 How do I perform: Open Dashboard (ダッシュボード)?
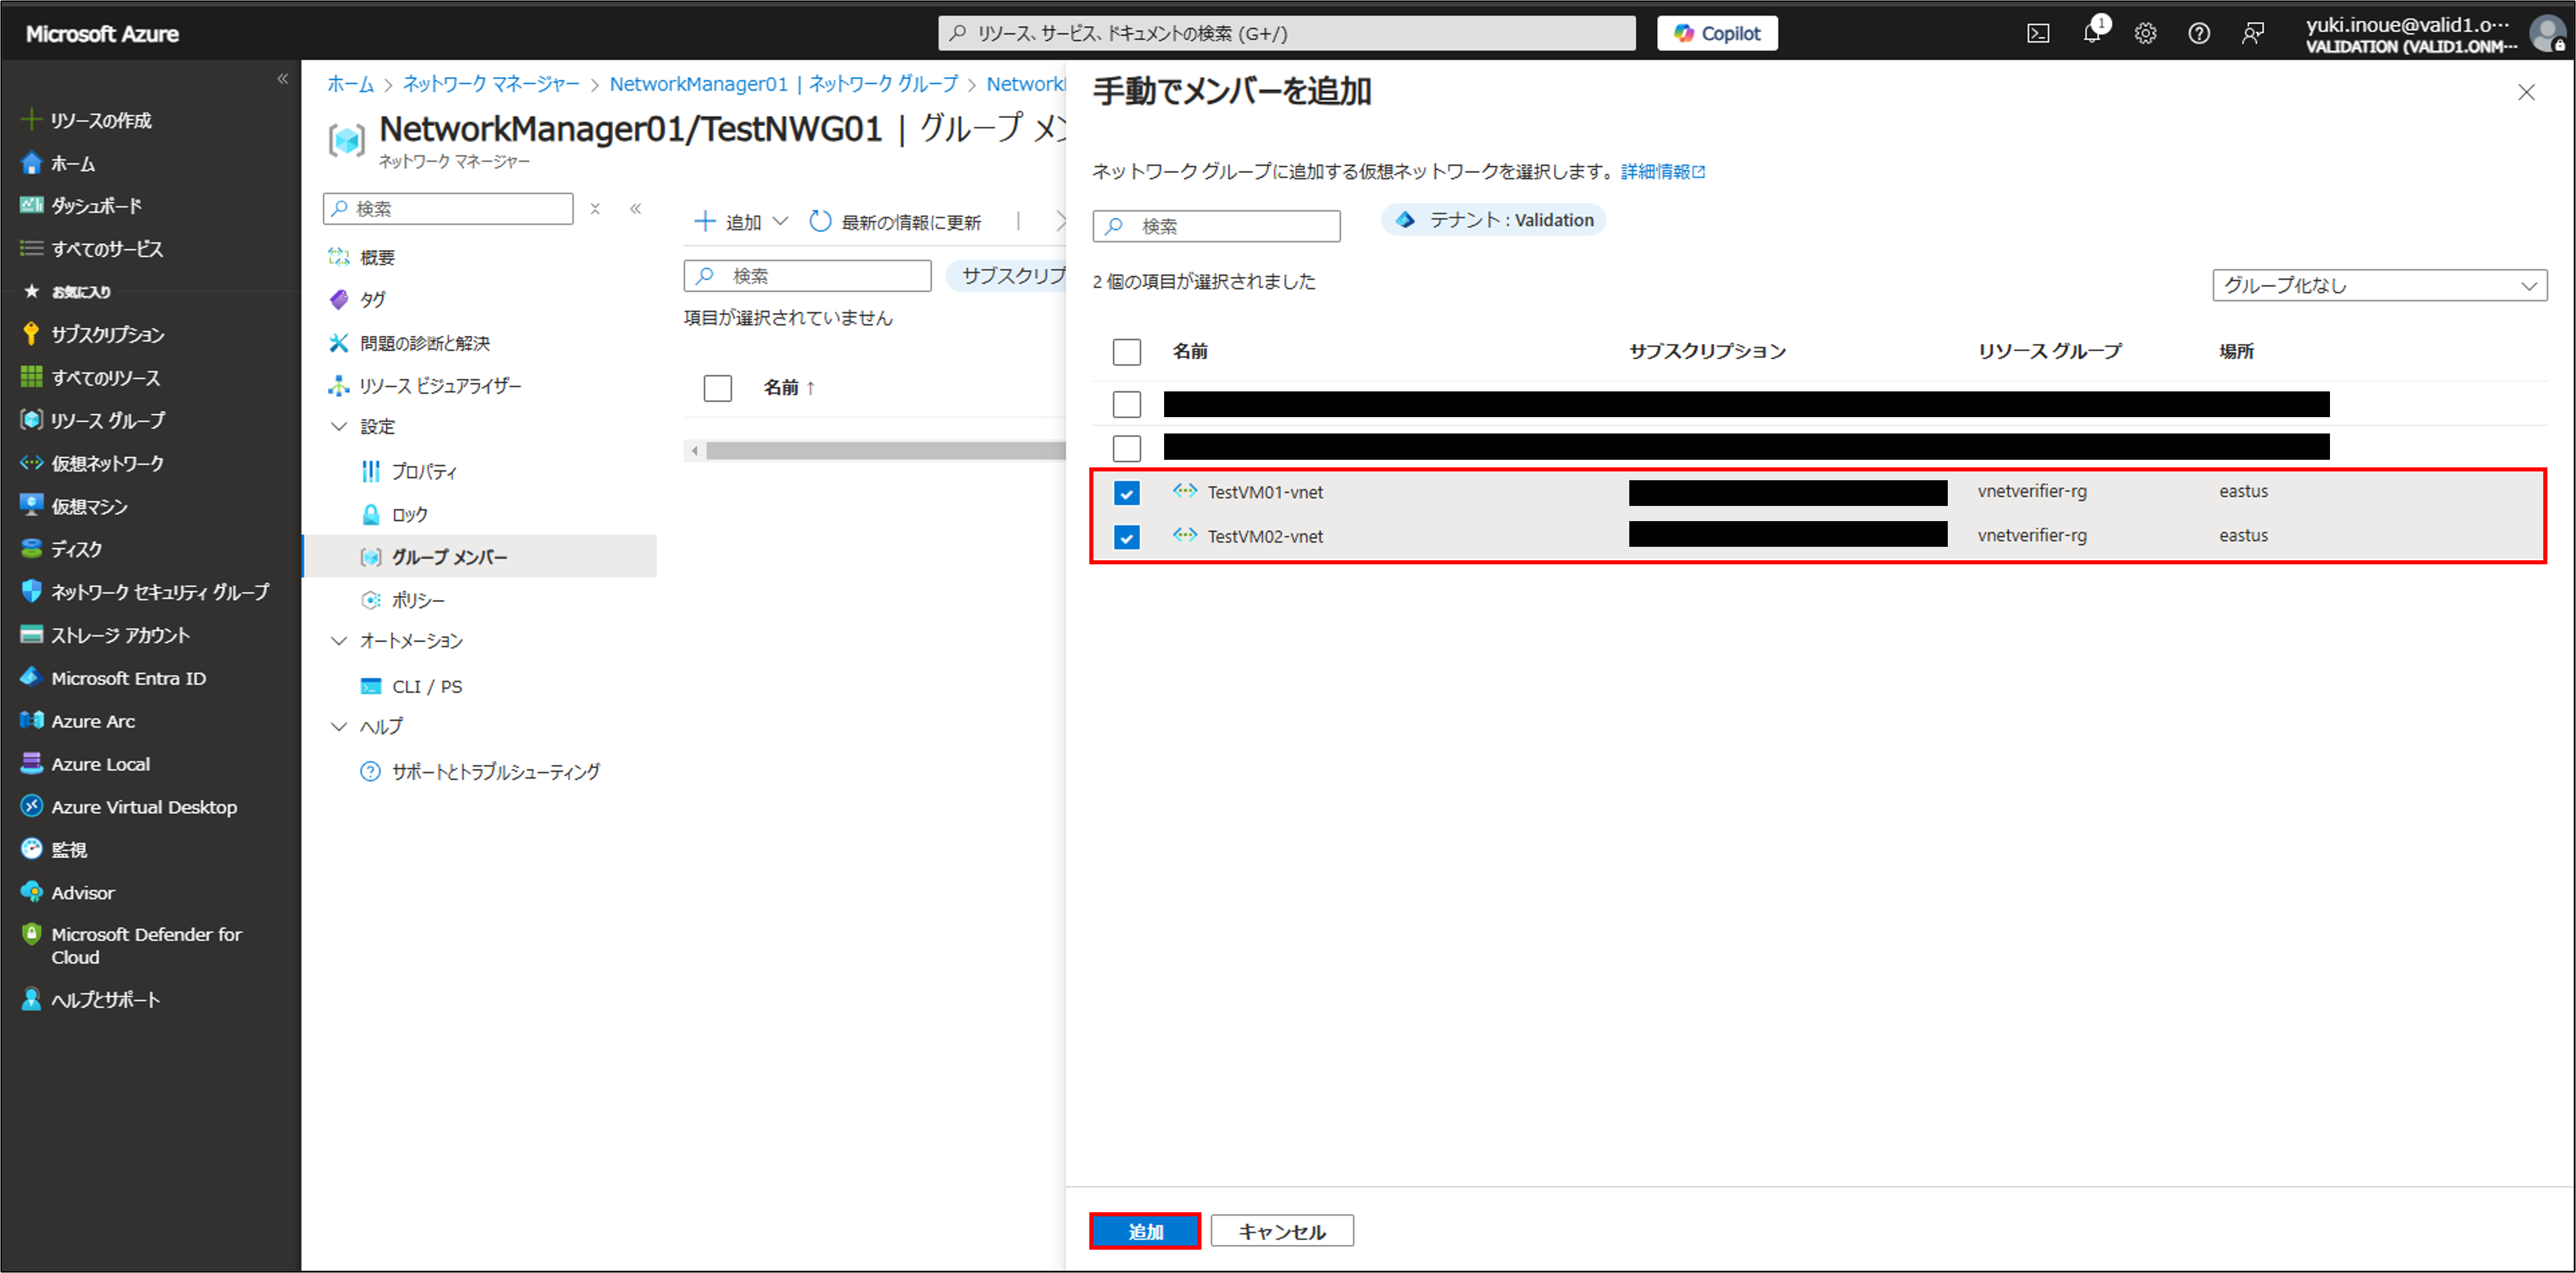click(x=81, y=205)
